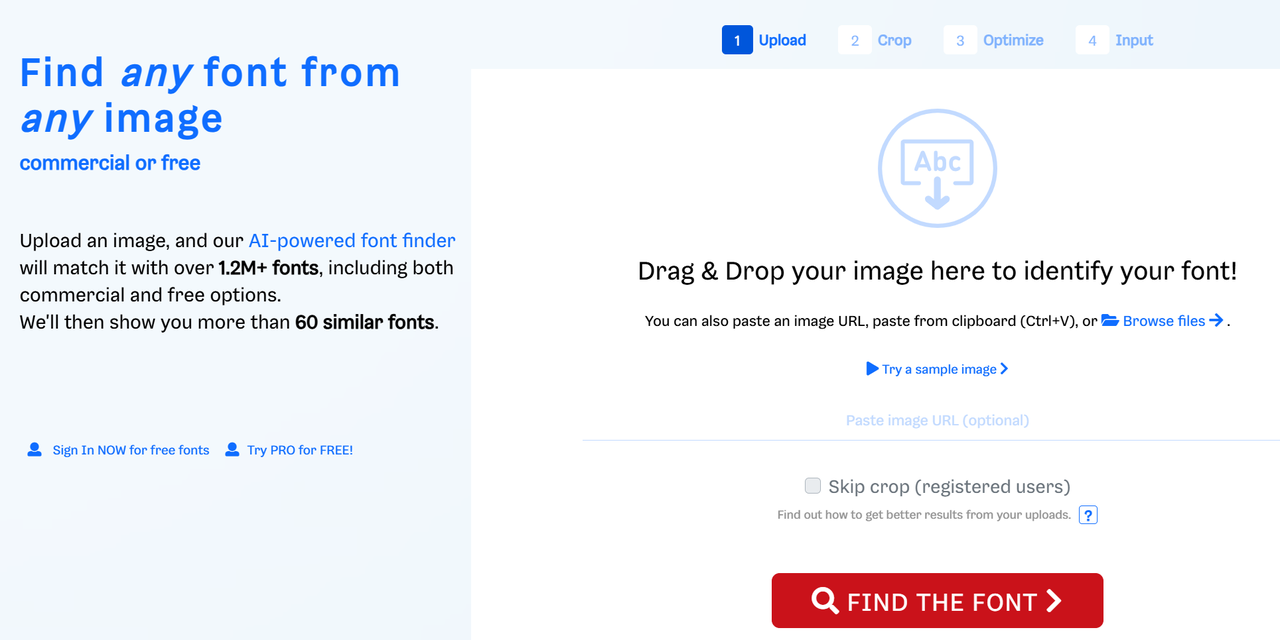This screenshot has width=1280, height=640.
Task: Click the magnifier icon on the red button
Action: (x=825, y=601)
